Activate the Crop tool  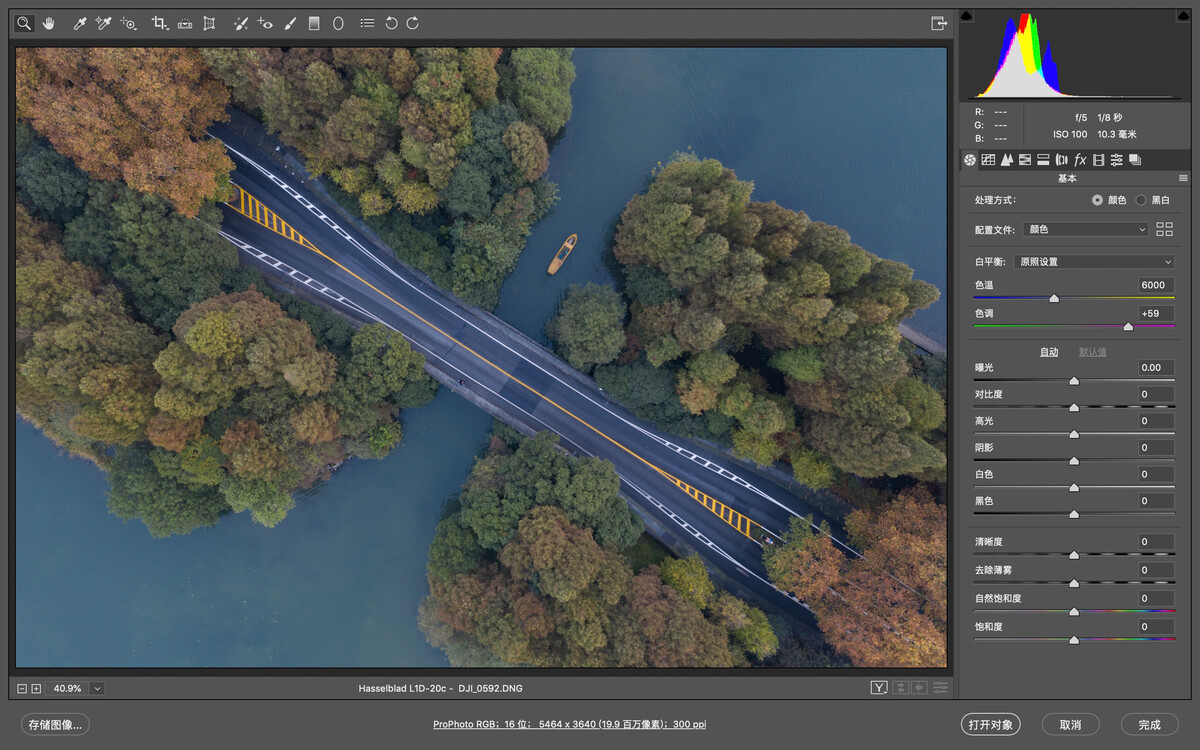click(160, 22)
